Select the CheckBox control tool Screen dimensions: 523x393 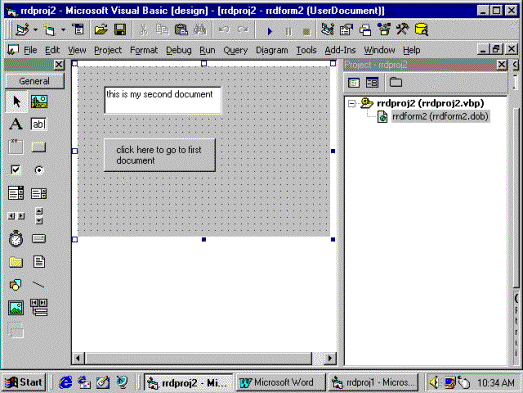[x=16, y=170]
